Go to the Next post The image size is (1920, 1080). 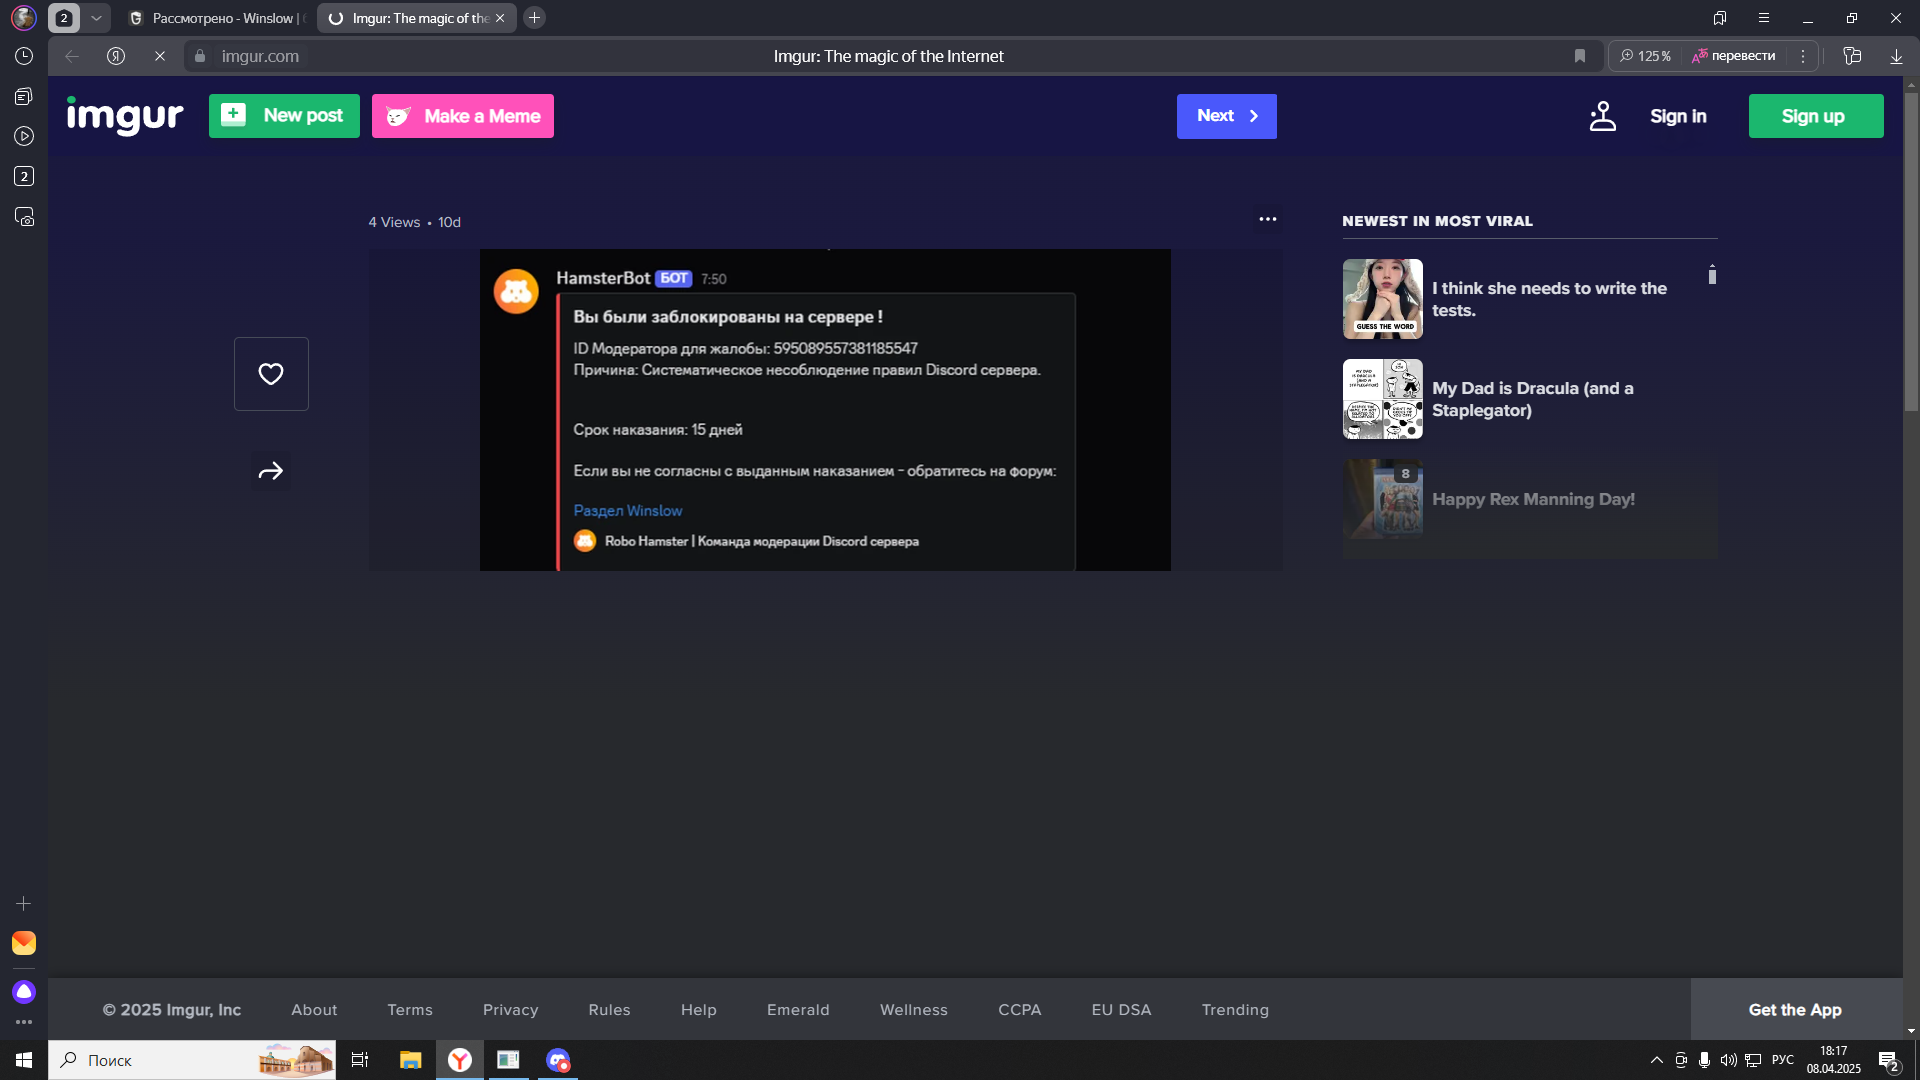(1227, 116)
